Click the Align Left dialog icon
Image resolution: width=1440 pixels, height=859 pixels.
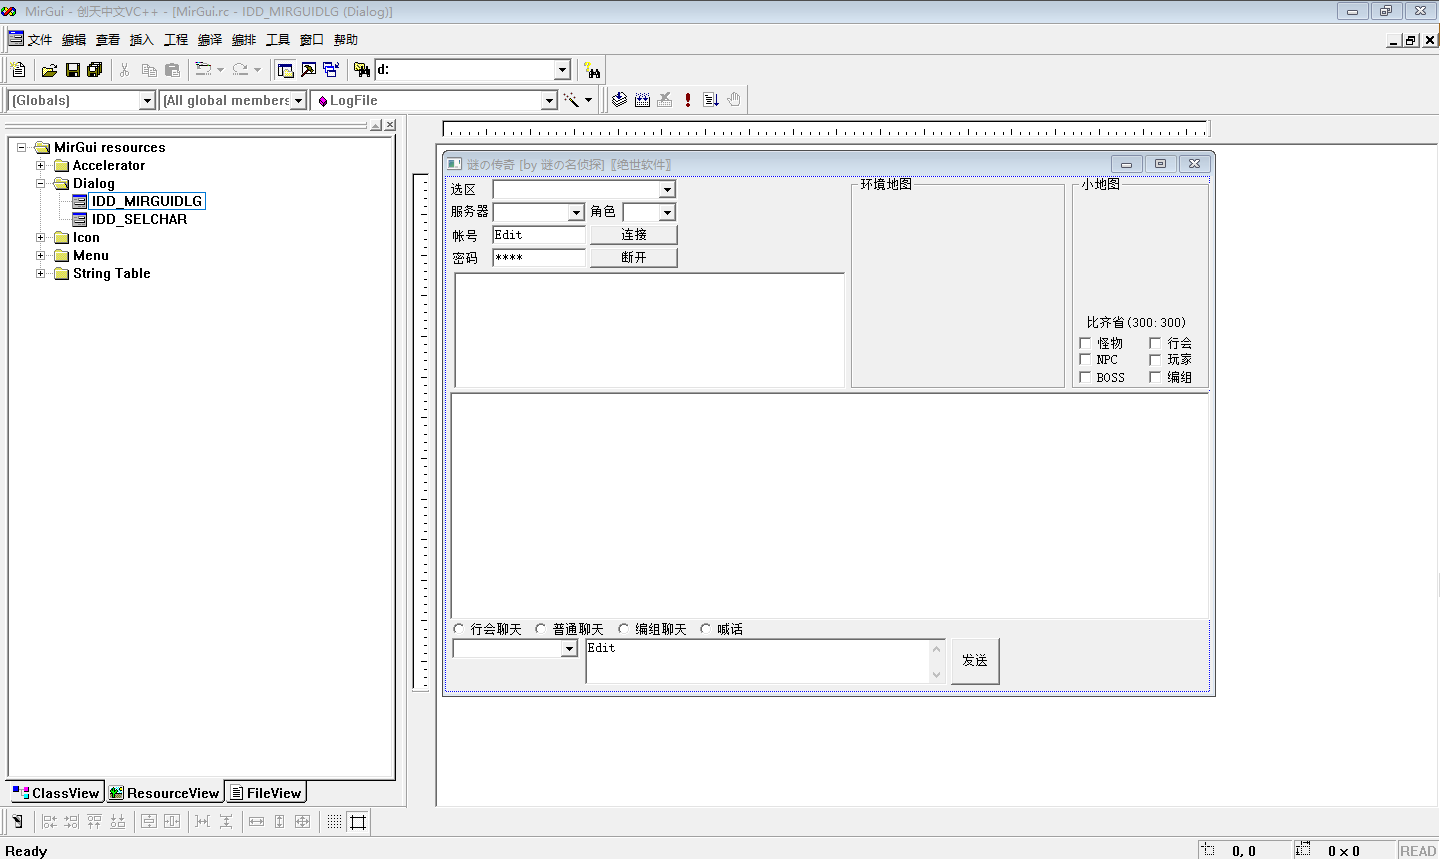point(48,822)
